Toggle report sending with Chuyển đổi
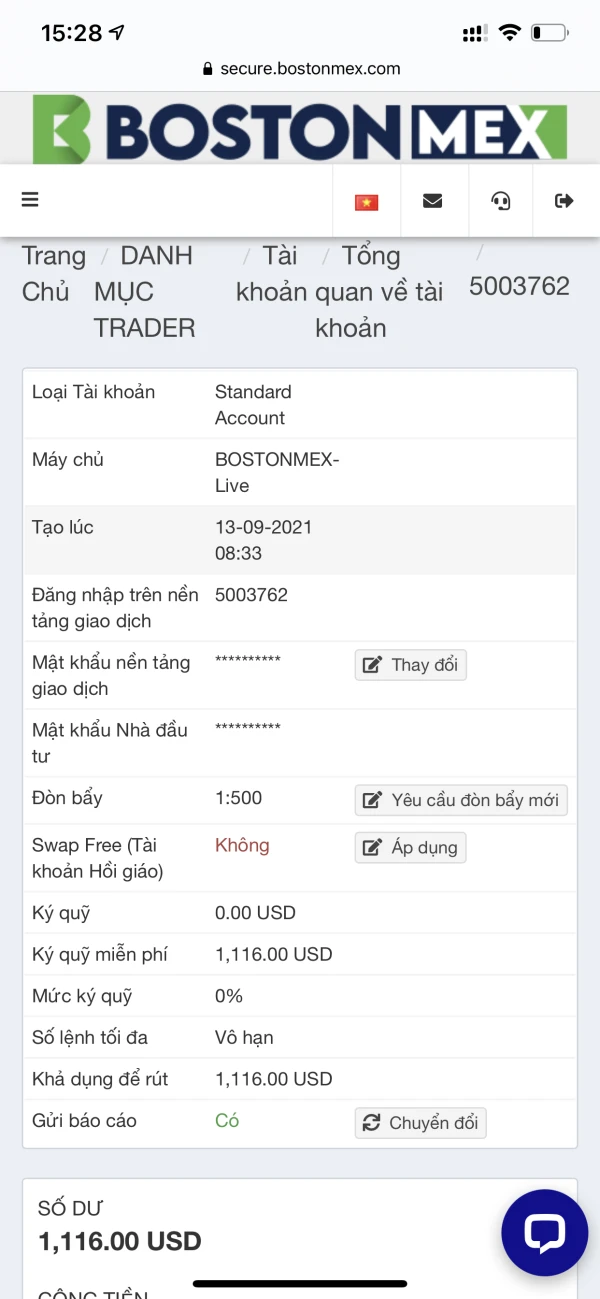This screenshot has height=1299, width=600. [421, 1123]
